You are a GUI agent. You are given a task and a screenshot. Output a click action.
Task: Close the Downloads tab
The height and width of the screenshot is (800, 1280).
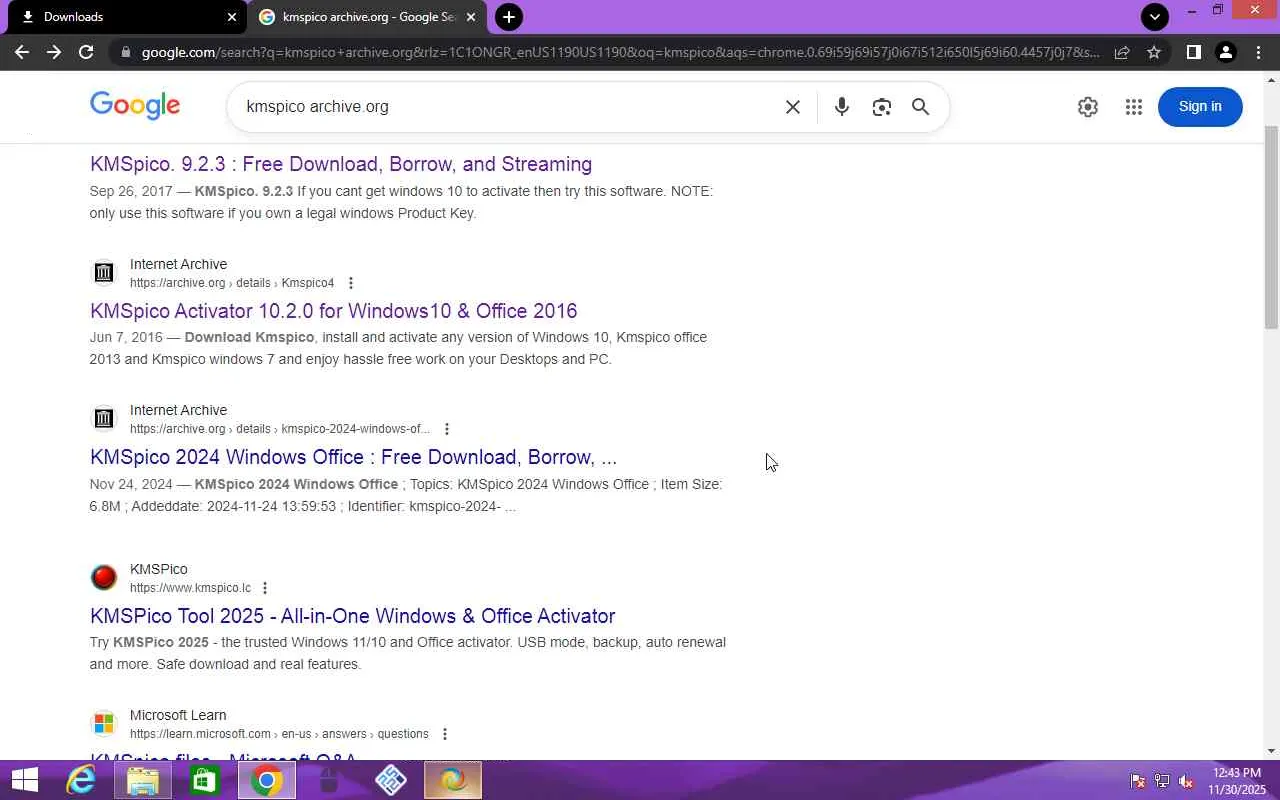[x=232, y=17]
